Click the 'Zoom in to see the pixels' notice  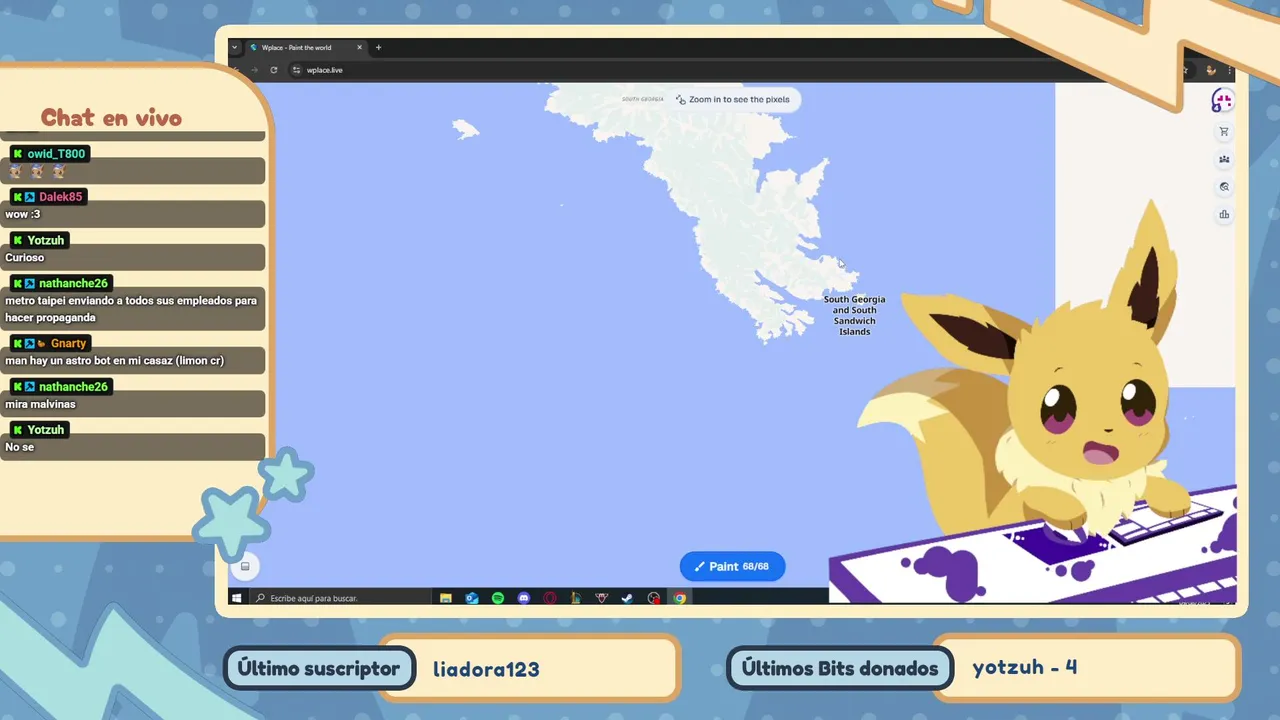tap(733, 99)
